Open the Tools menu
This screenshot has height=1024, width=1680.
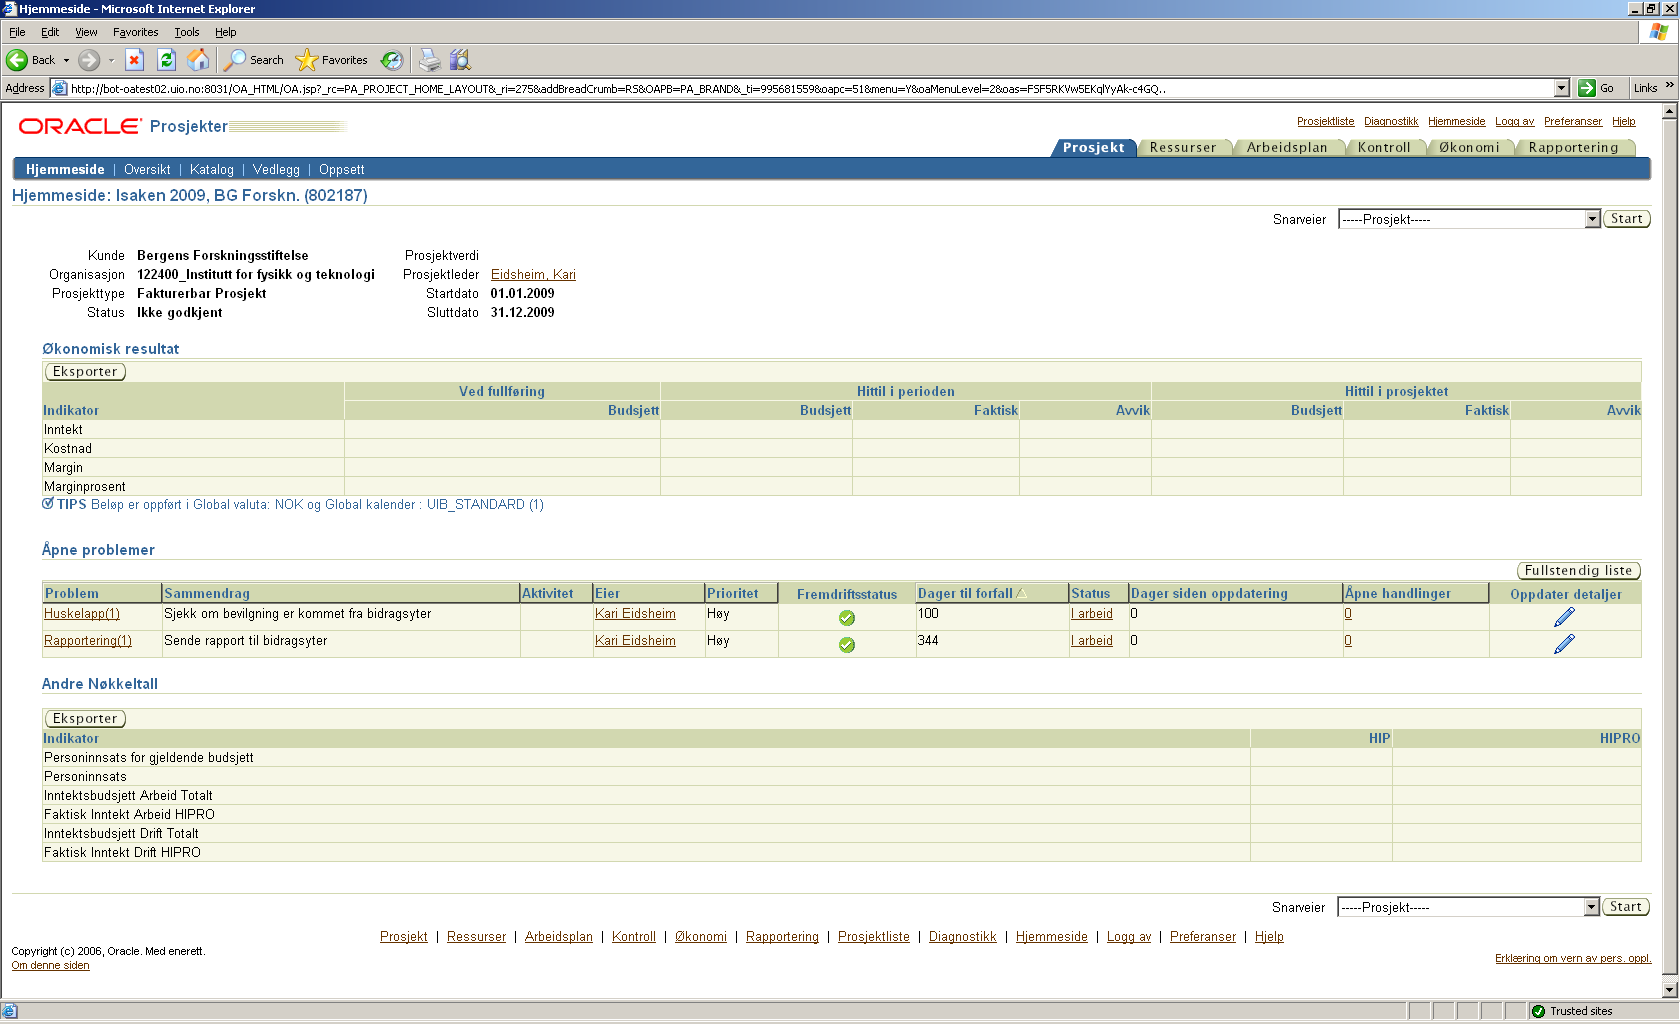coord(187,32)
